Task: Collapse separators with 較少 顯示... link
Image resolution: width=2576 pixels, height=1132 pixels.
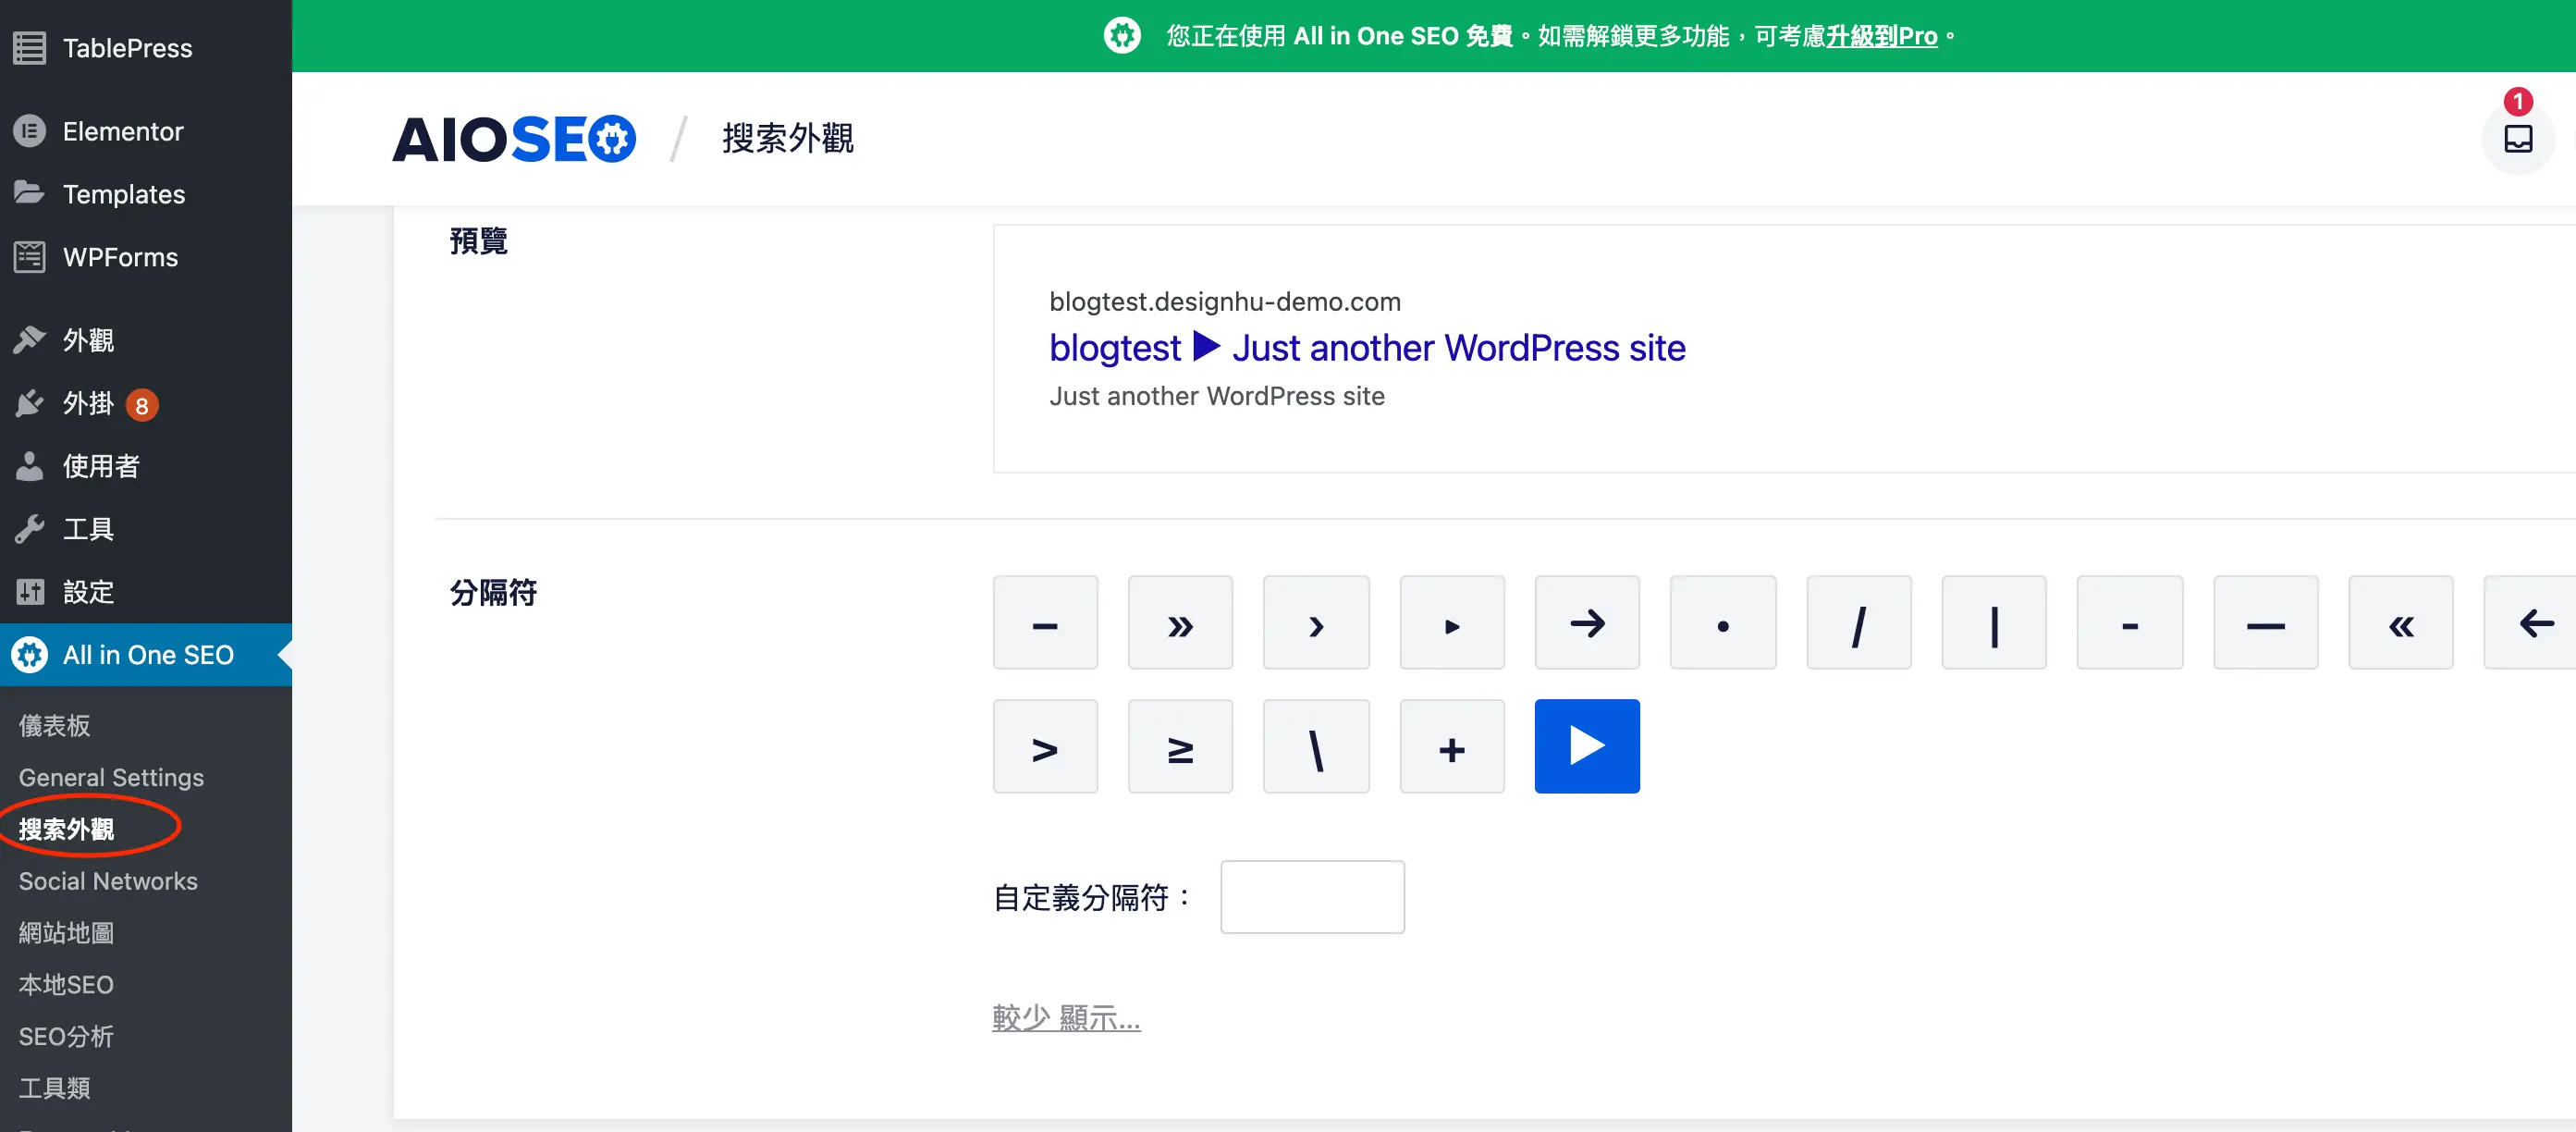Action: pos(1066,1018)
